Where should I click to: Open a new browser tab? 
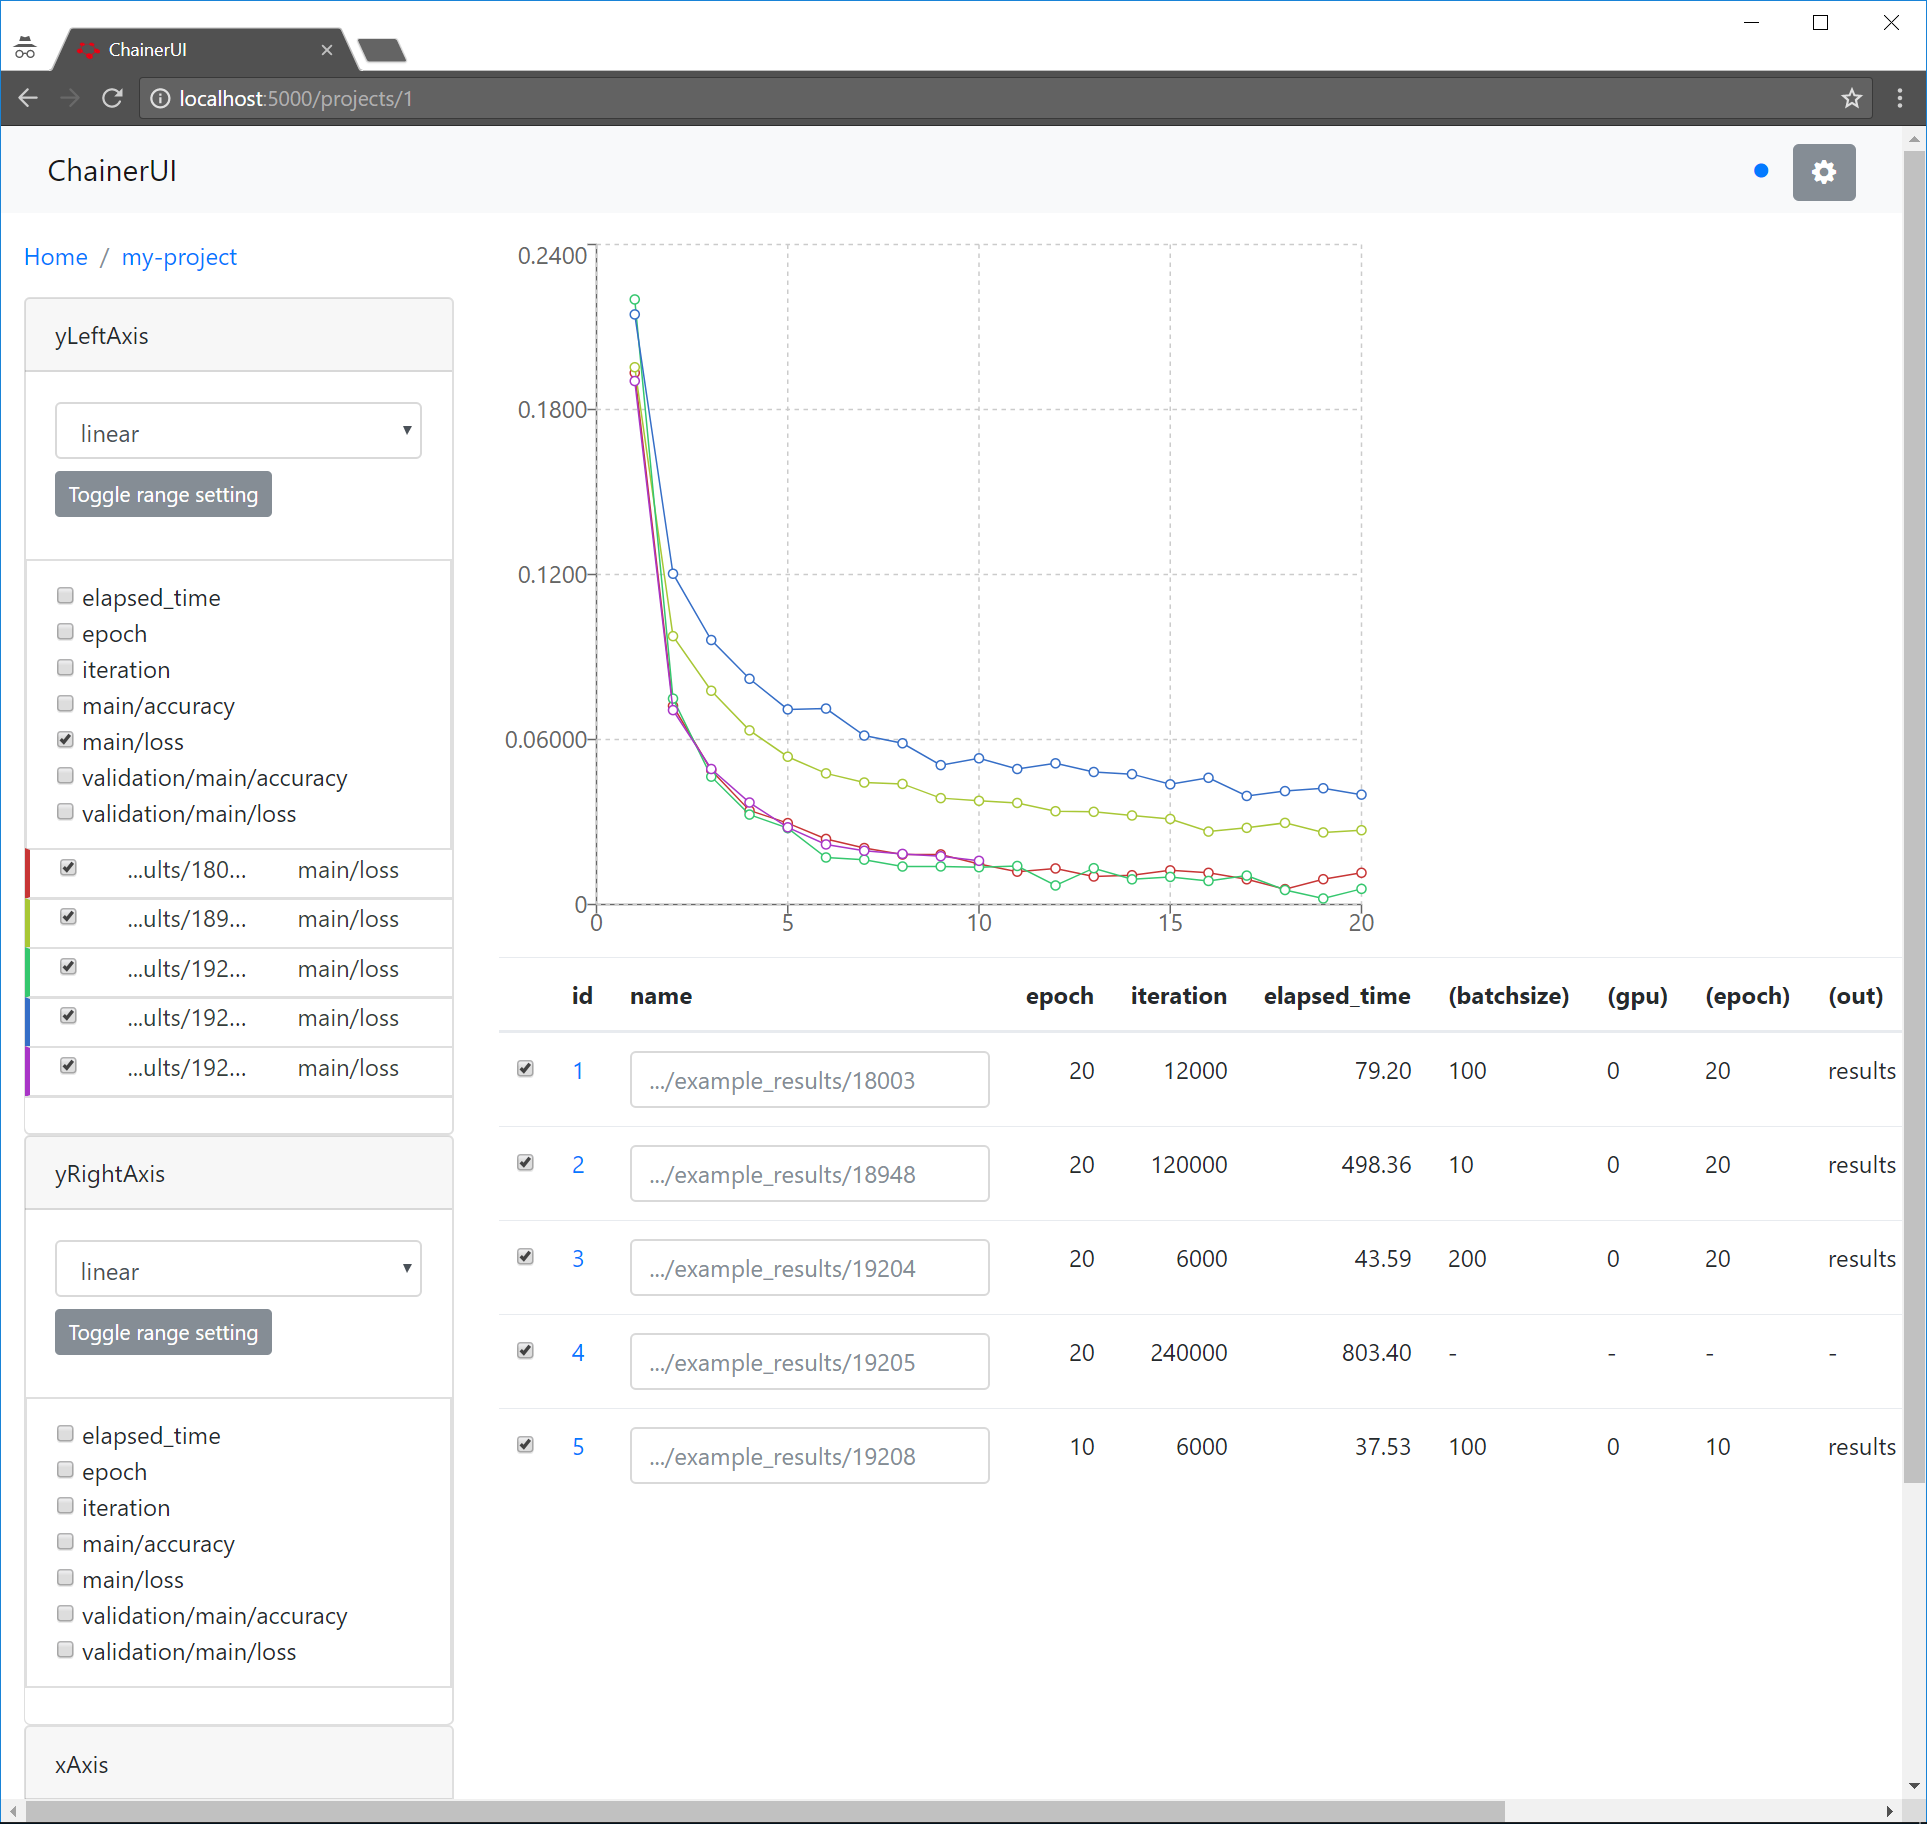382,50
